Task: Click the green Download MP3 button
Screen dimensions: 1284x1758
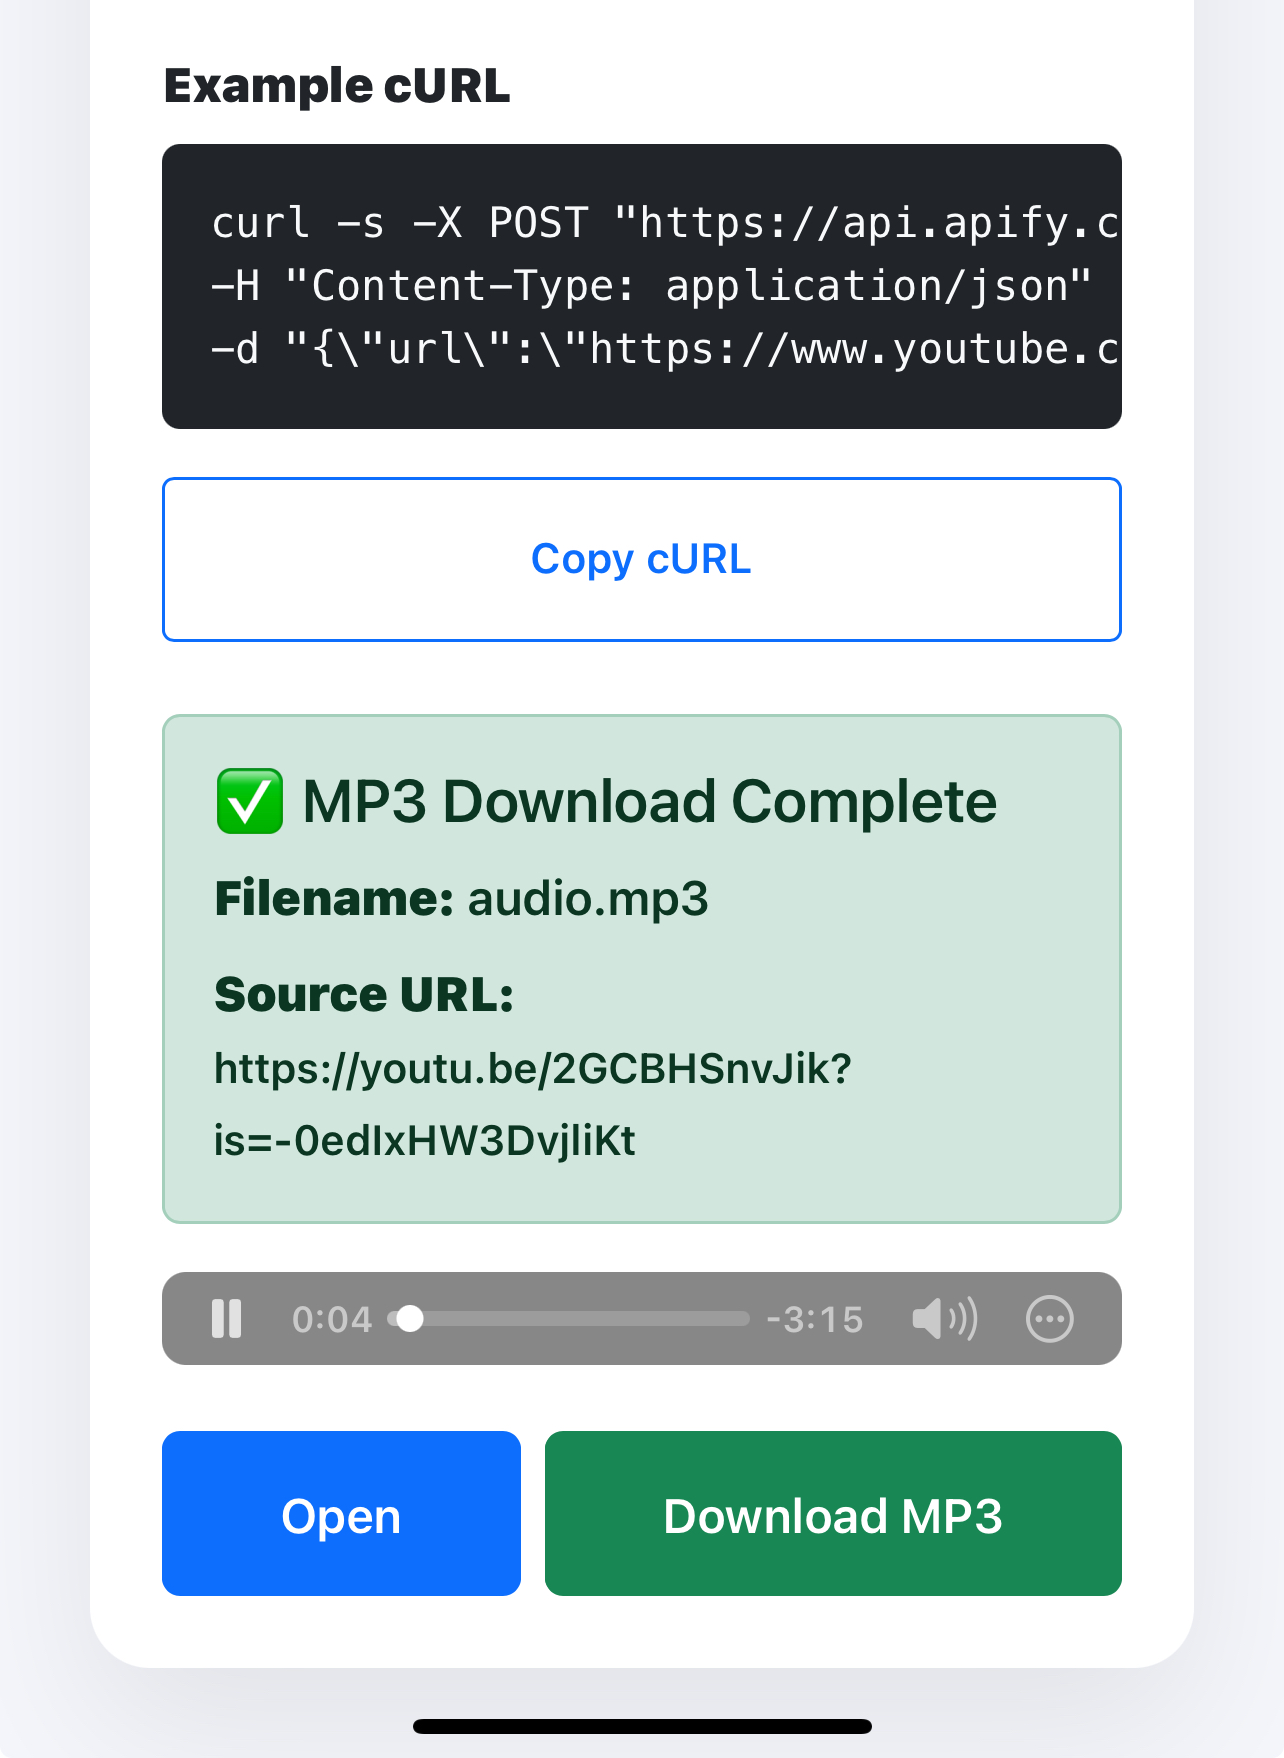Action: (833, 1514)
